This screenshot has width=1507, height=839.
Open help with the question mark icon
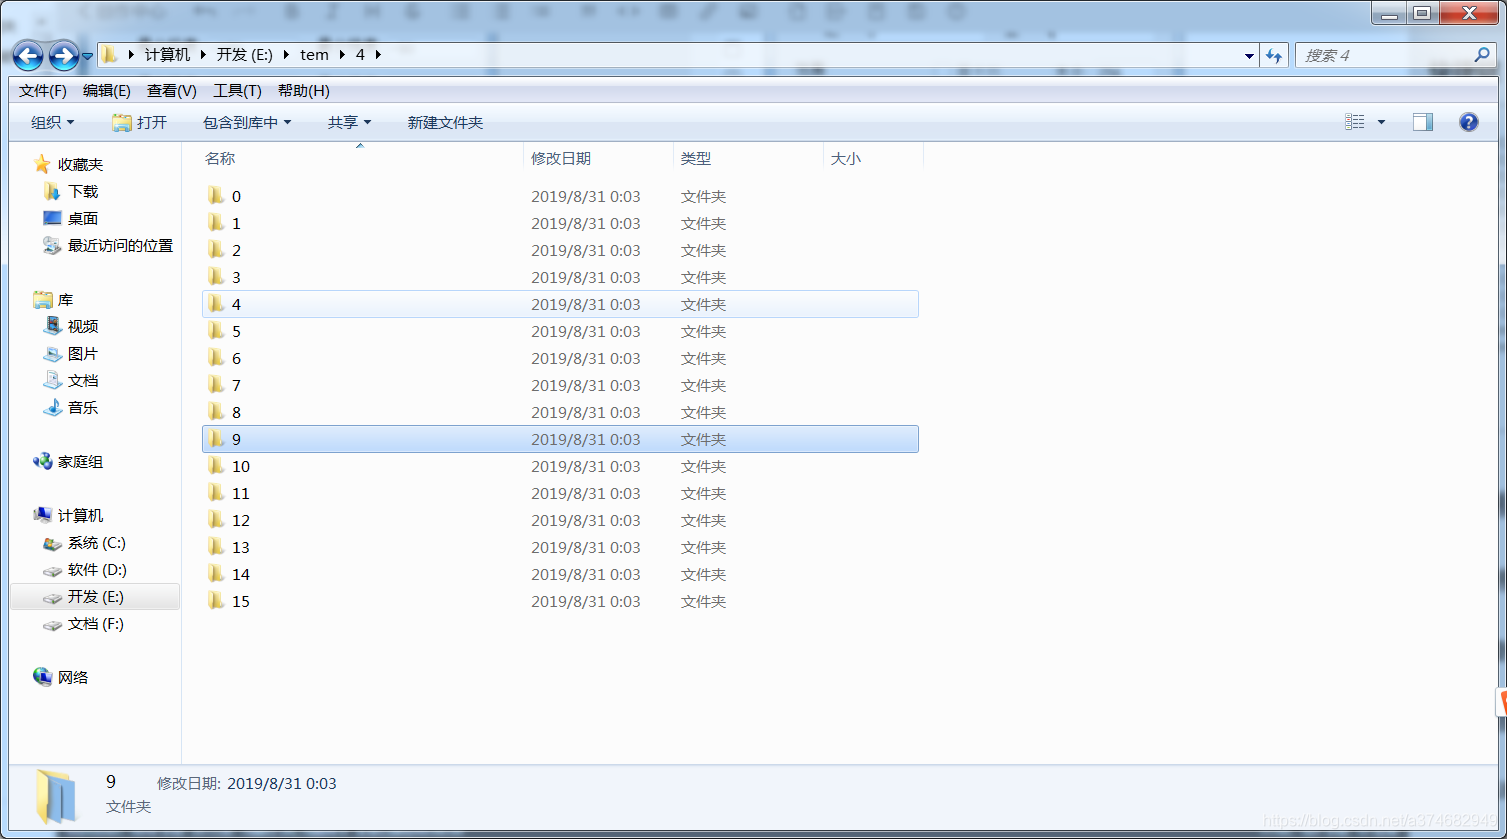(x=1469, y=122)
